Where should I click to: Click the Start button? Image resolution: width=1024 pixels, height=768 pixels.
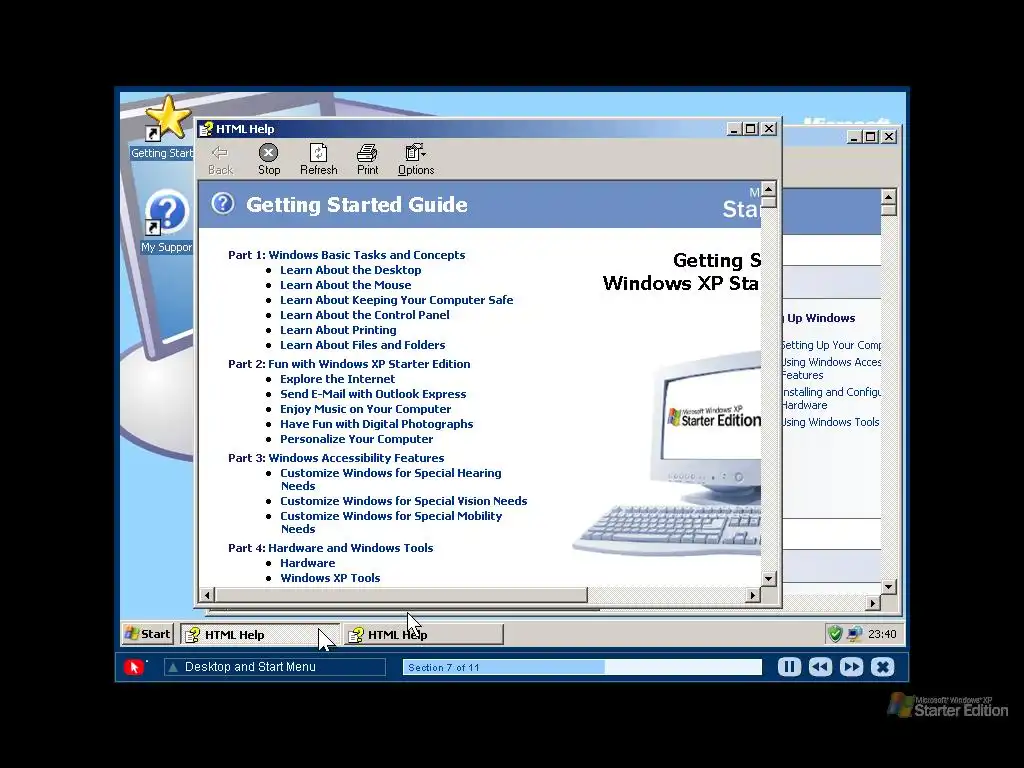pos(148,633)
